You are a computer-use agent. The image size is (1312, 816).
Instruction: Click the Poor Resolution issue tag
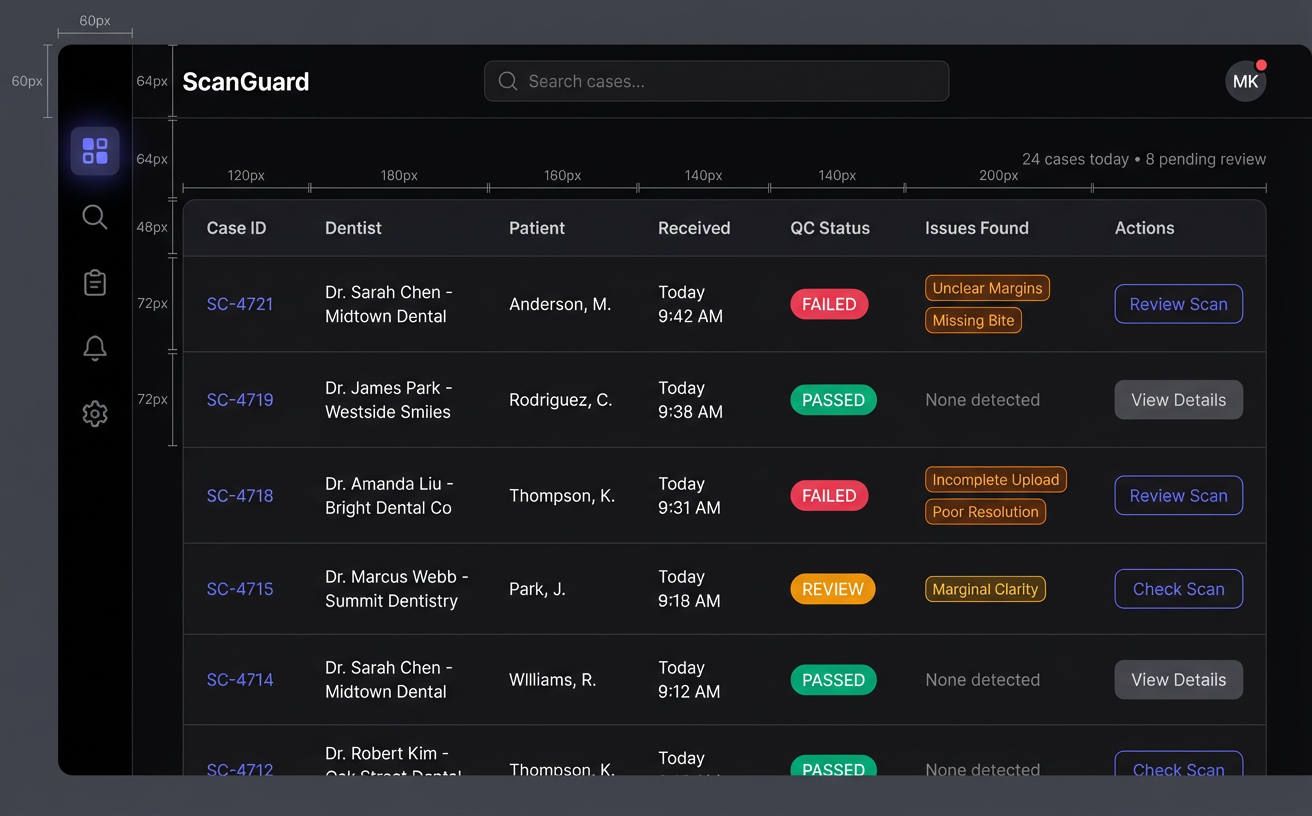click(985, 512)
